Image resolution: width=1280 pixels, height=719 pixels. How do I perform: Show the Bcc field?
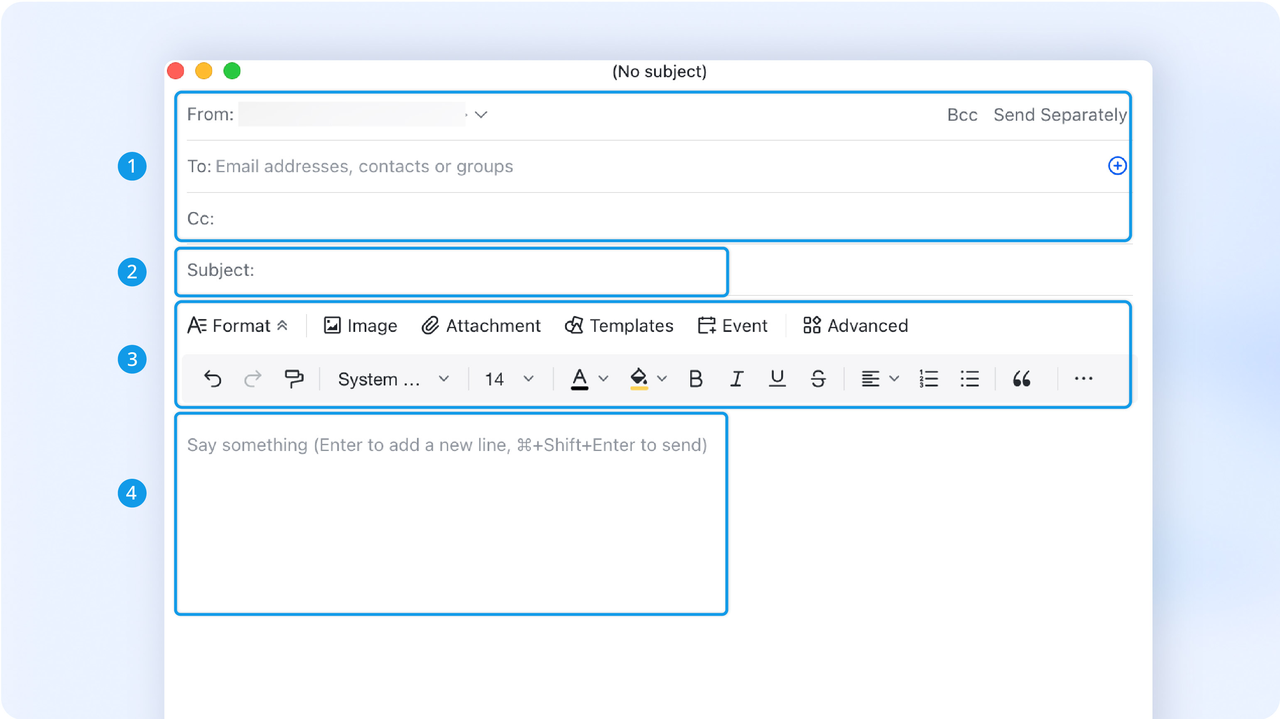coord(961,114)
